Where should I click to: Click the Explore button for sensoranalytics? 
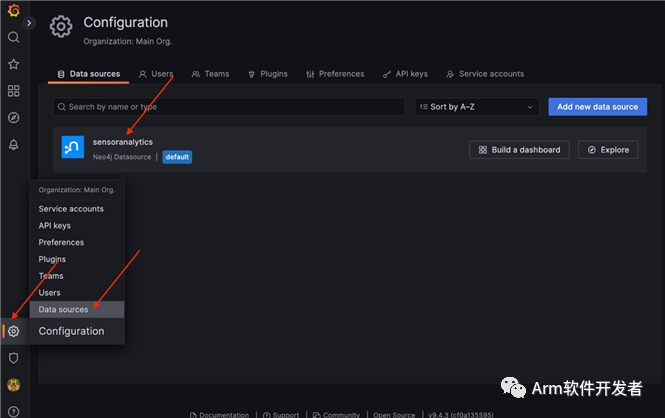(x=608, y=150)
